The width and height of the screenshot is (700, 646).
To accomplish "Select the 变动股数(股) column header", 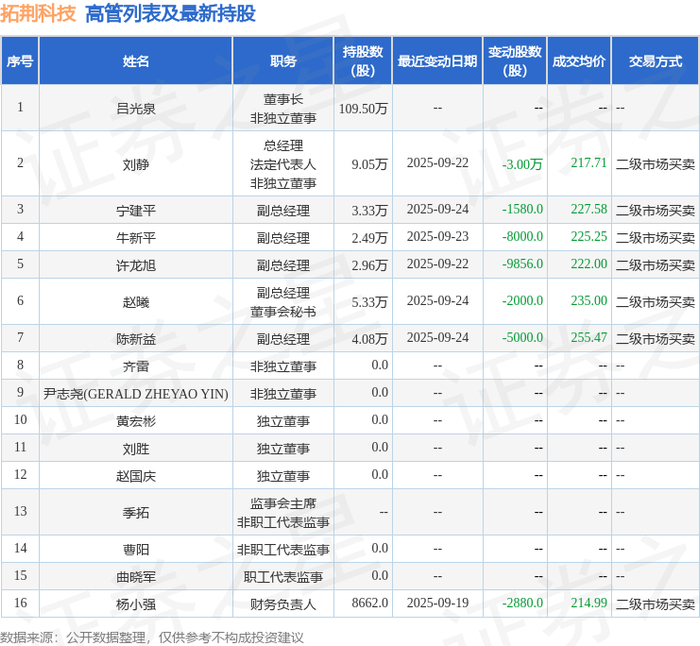I will (515, 61).
